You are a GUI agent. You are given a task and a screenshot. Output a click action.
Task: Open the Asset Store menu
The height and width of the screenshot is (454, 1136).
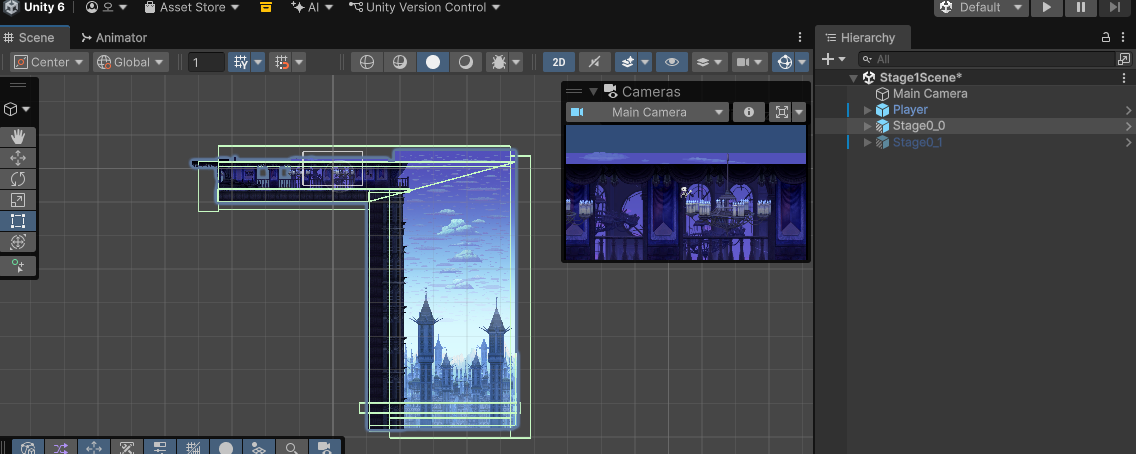191,8
